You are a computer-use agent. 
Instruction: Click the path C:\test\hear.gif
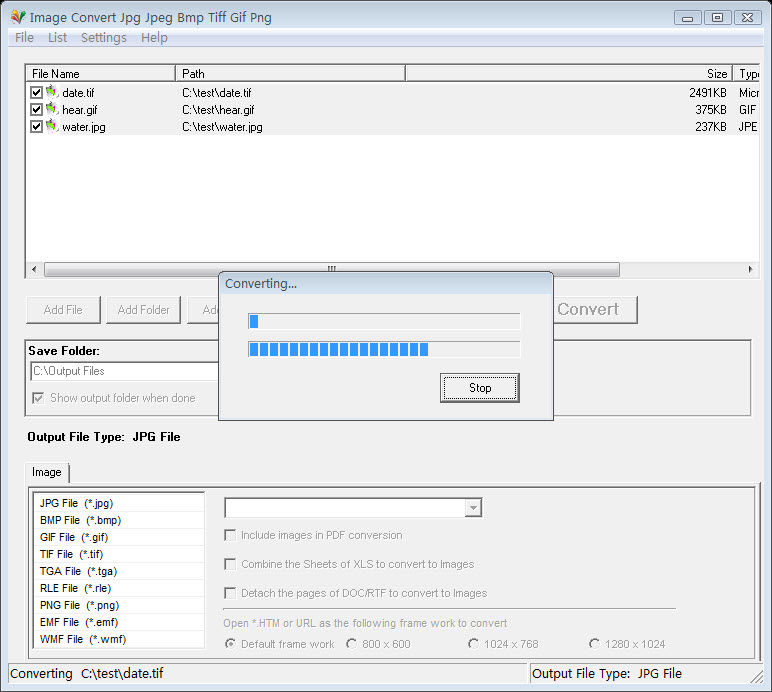[218, 110]
